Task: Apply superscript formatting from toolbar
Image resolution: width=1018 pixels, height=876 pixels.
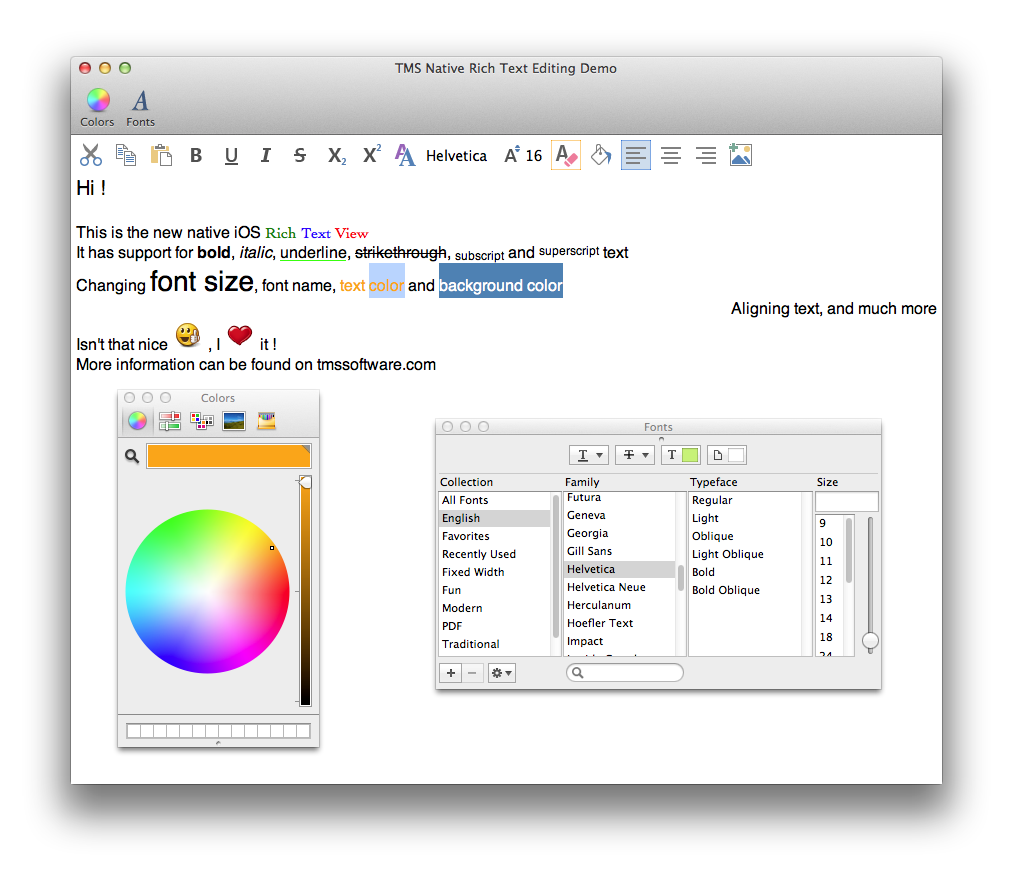Action: (x=371, y=155)
